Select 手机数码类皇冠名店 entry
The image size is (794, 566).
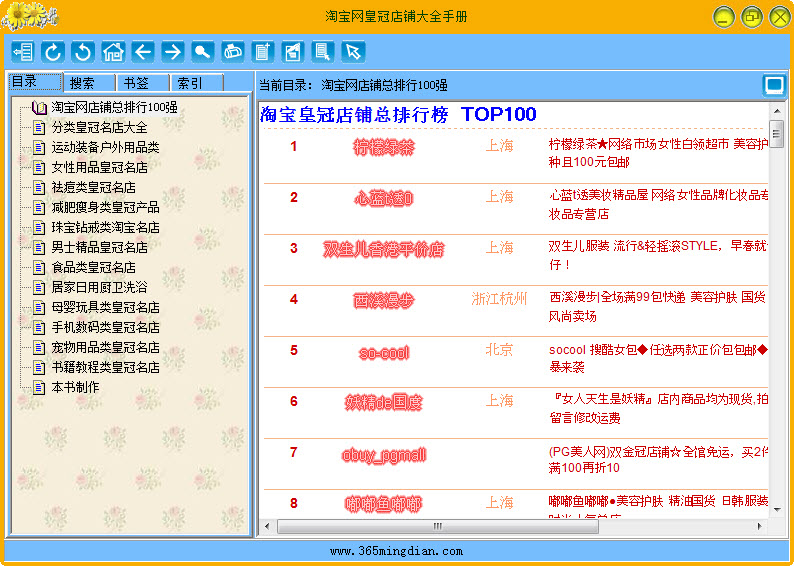point(105,328)
